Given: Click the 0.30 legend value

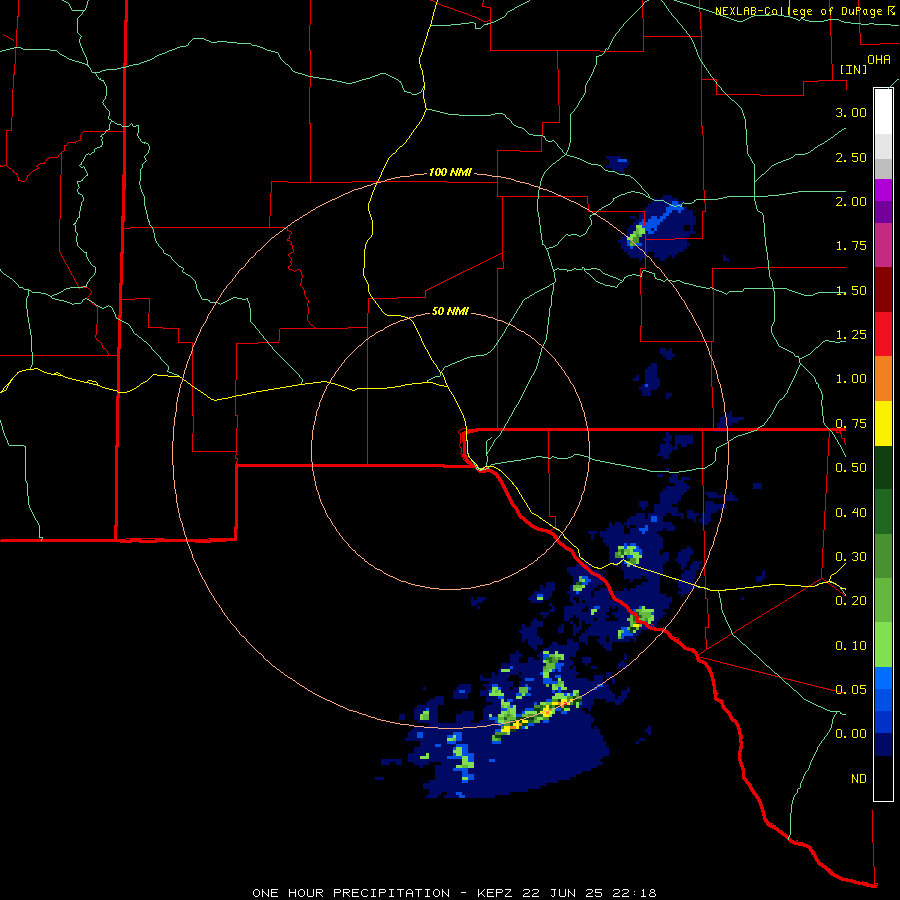Looking at the screenshot, I should [x=851, y=557].
